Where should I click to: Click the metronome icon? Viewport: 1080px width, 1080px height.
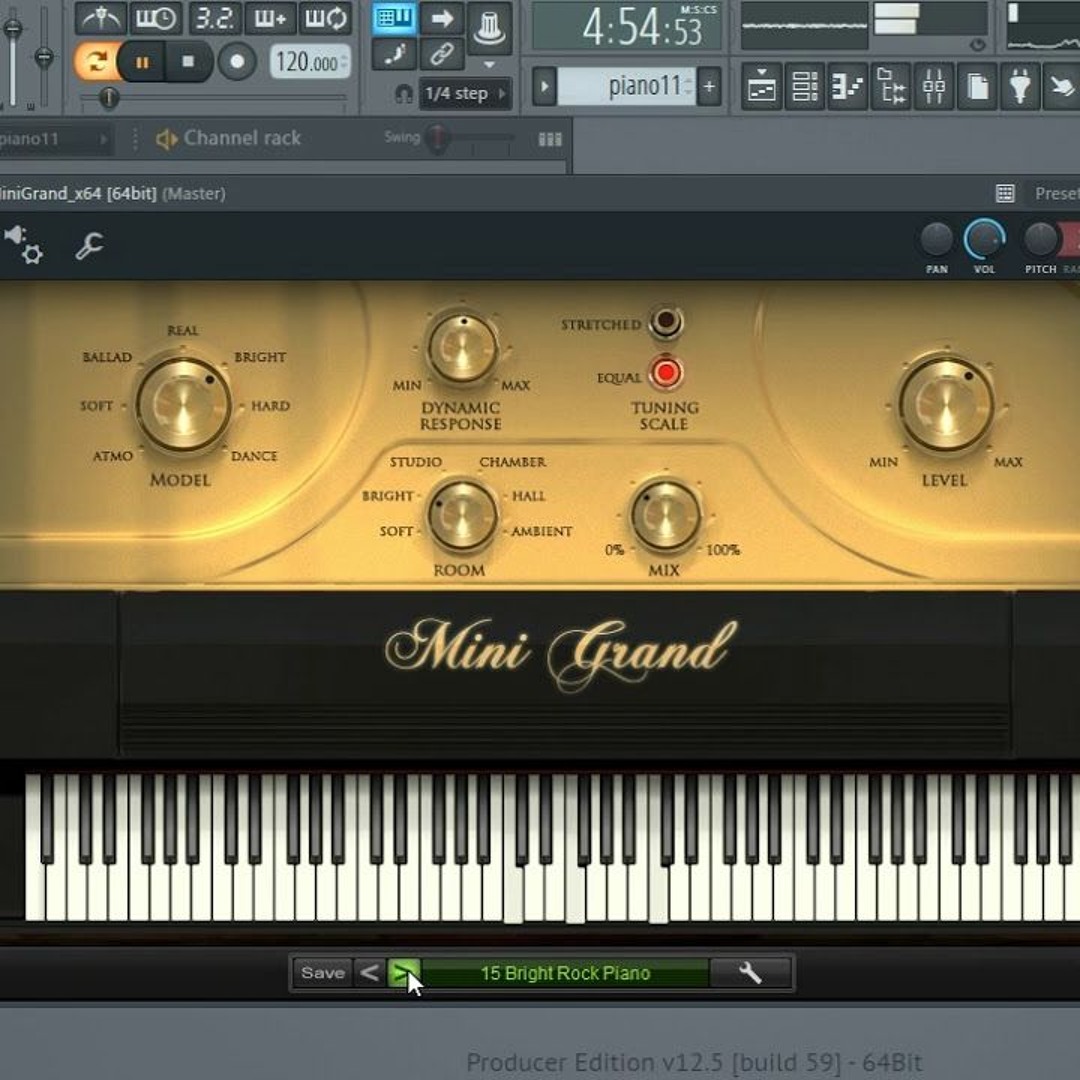point(101,18)
